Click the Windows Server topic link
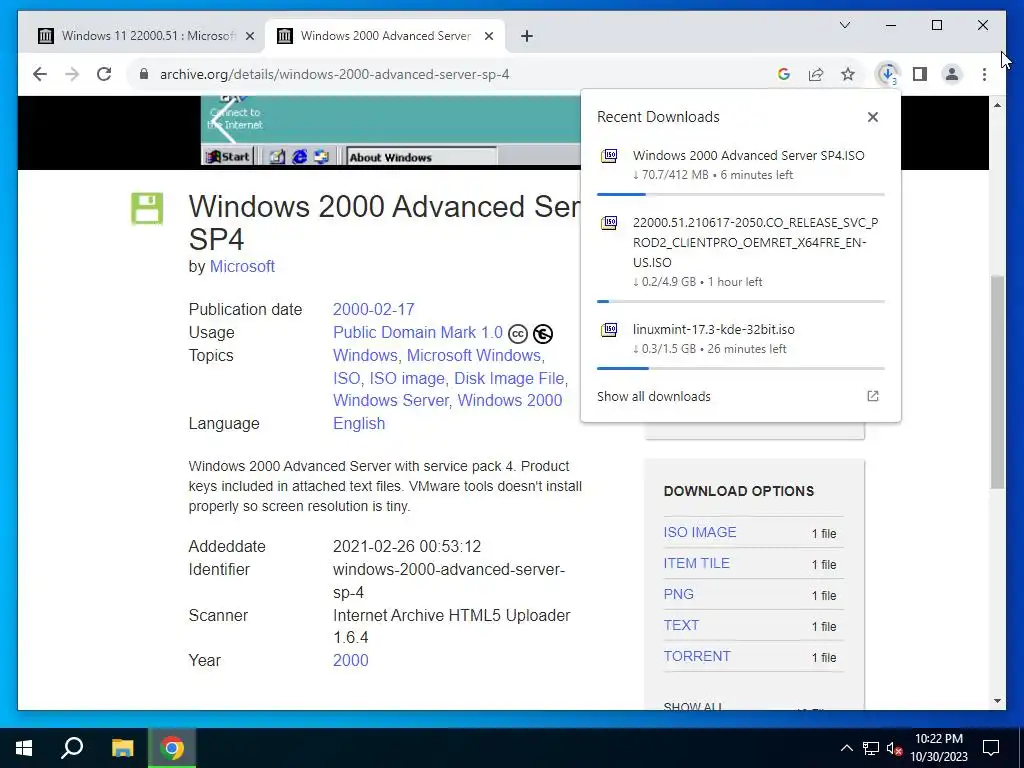Screen dimensions: 1024x768 click(391, 400)
